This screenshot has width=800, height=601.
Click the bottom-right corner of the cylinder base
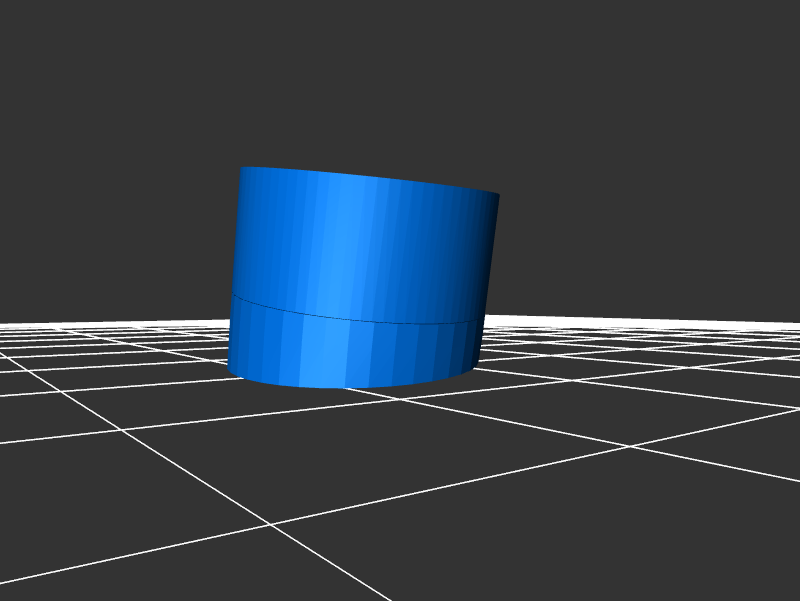coord(478,366)
